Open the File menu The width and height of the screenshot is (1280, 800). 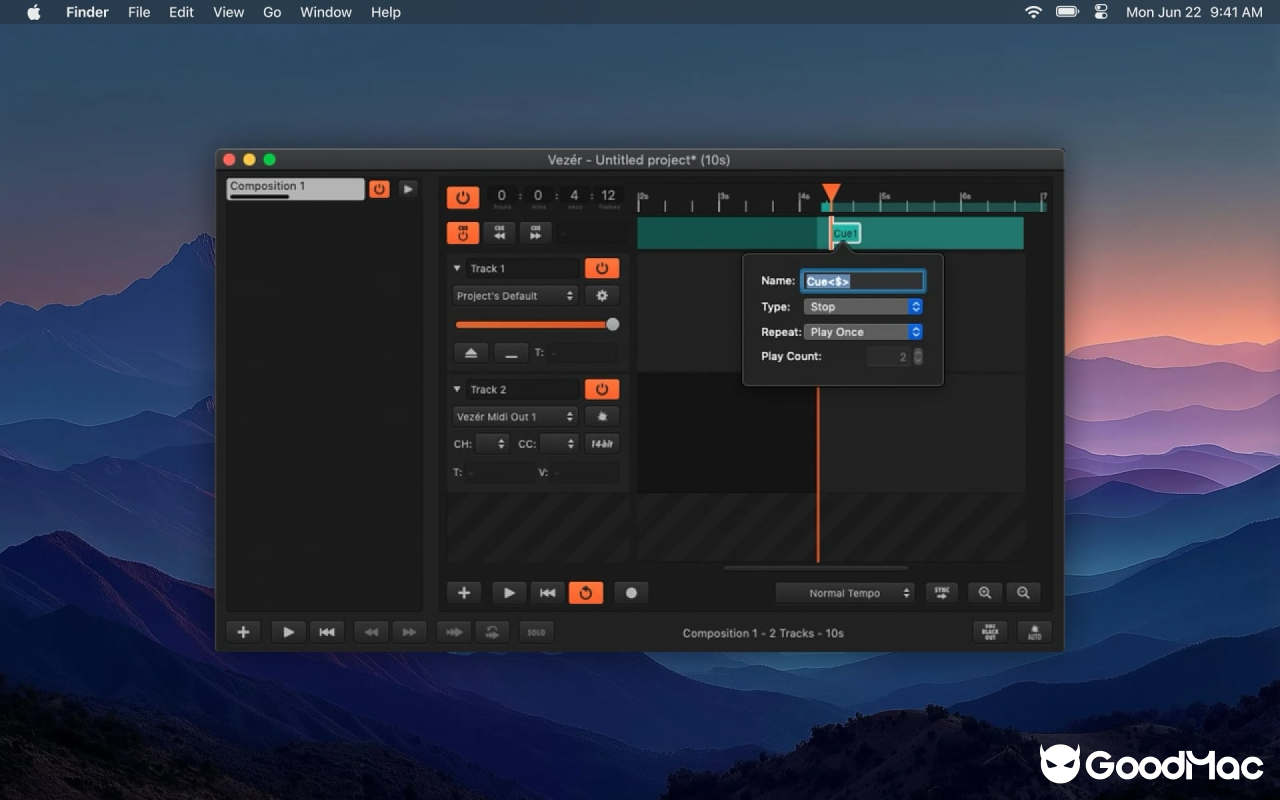[139, 12]
